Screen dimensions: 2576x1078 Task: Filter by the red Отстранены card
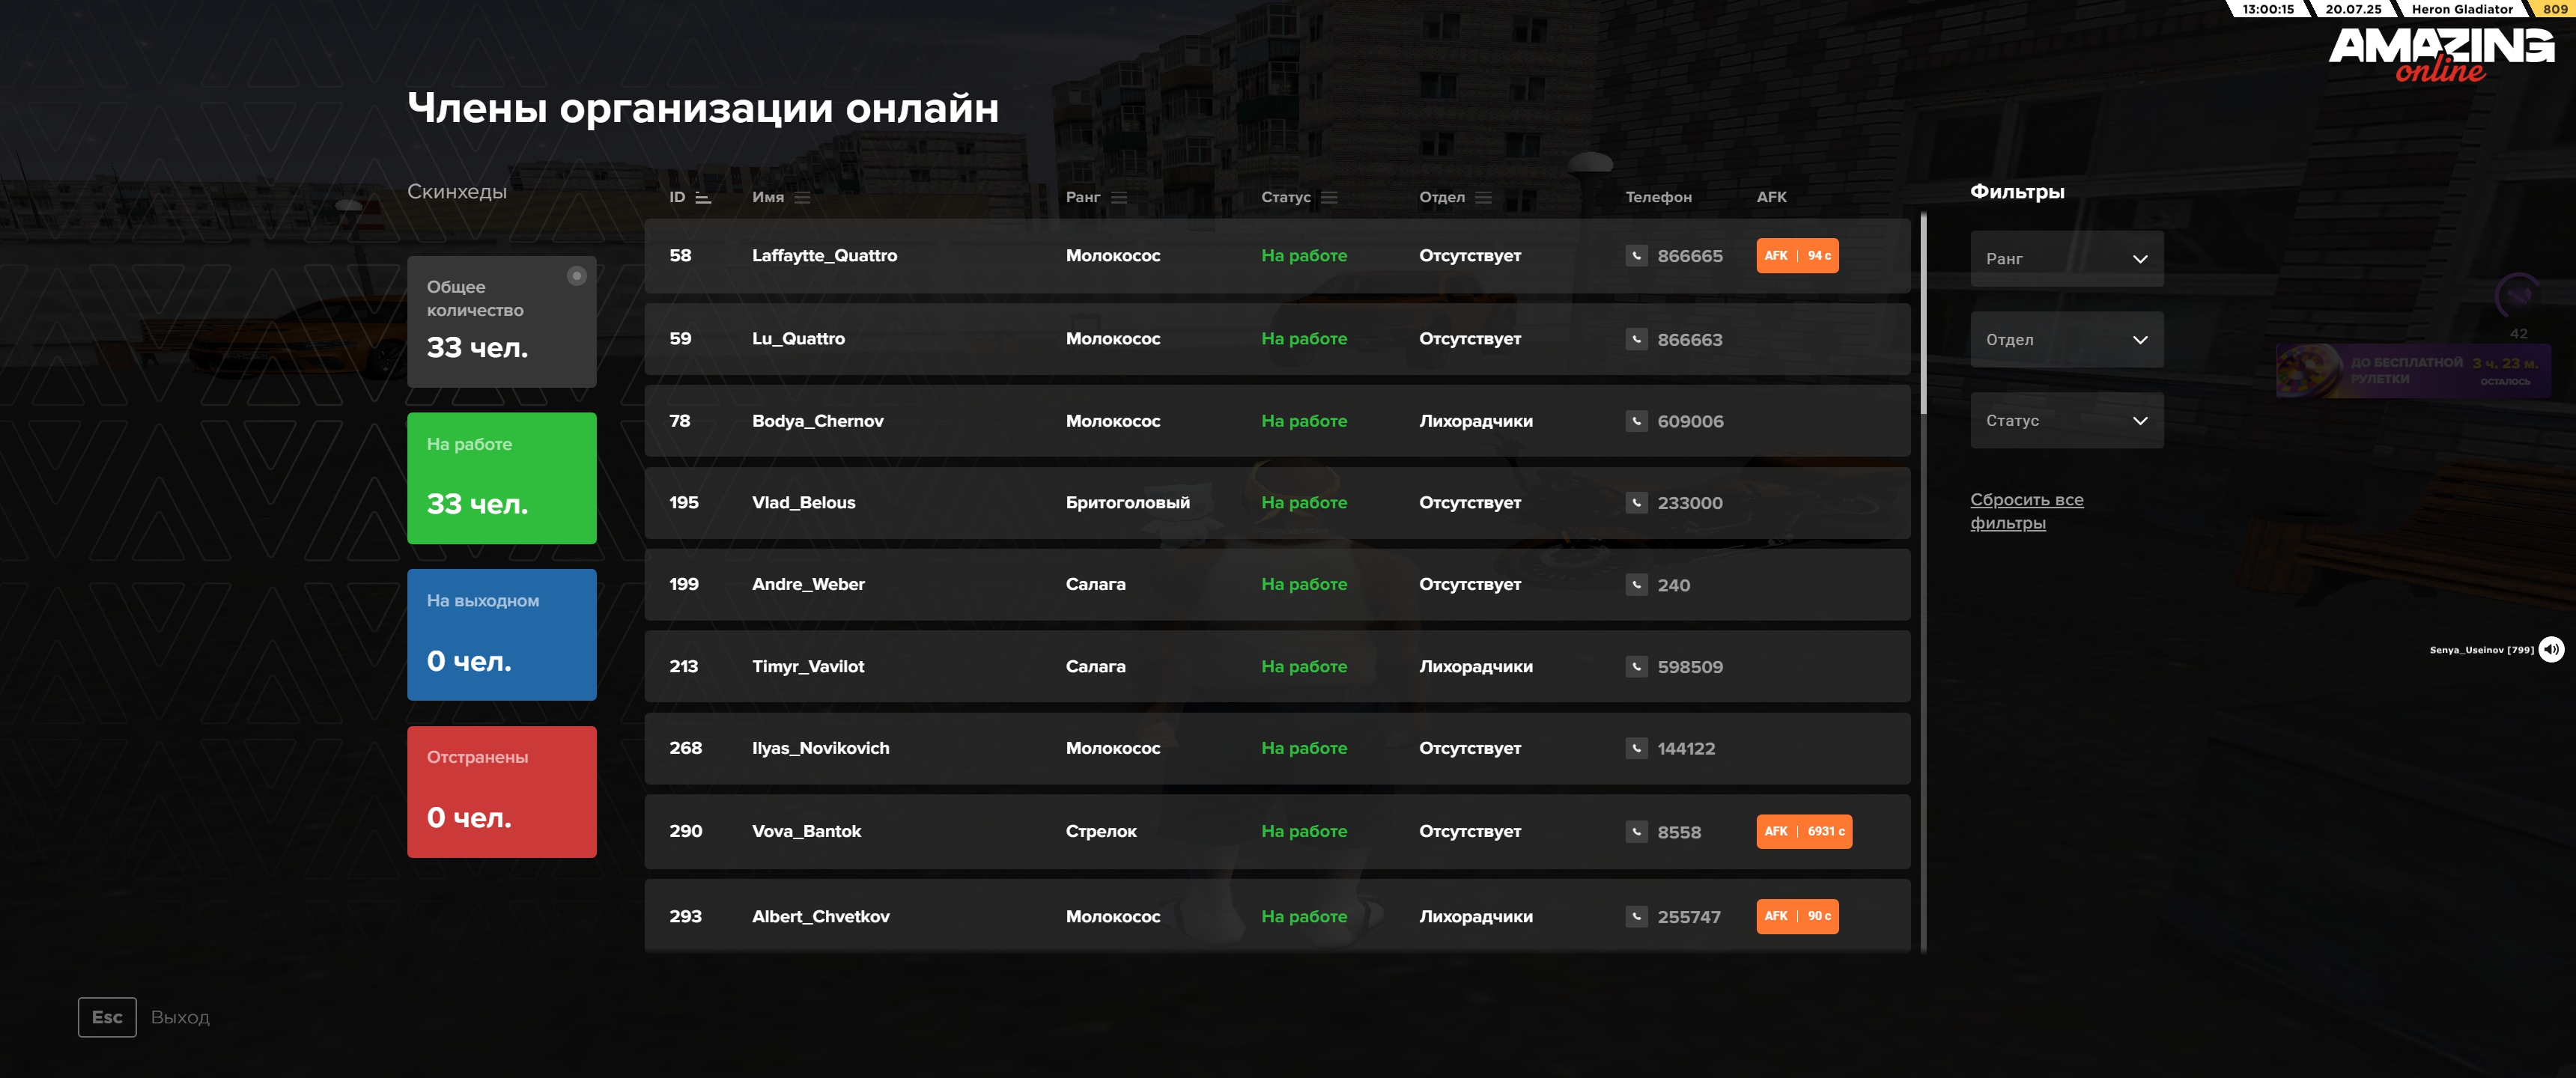501,791
